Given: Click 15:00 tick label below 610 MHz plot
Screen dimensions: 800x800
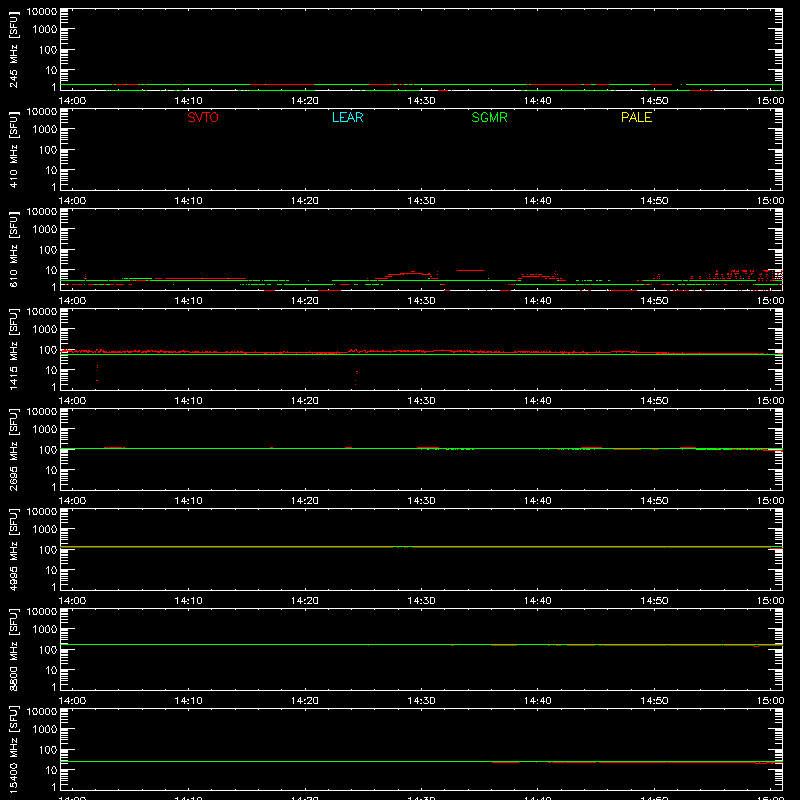Looking at the screenshot, I should [x=770, y=301].
